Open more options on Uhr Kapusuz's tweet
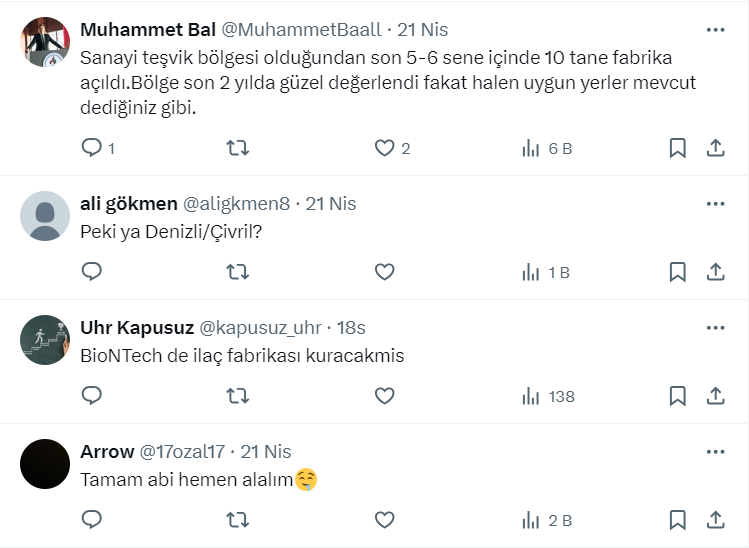 (715, 327)
